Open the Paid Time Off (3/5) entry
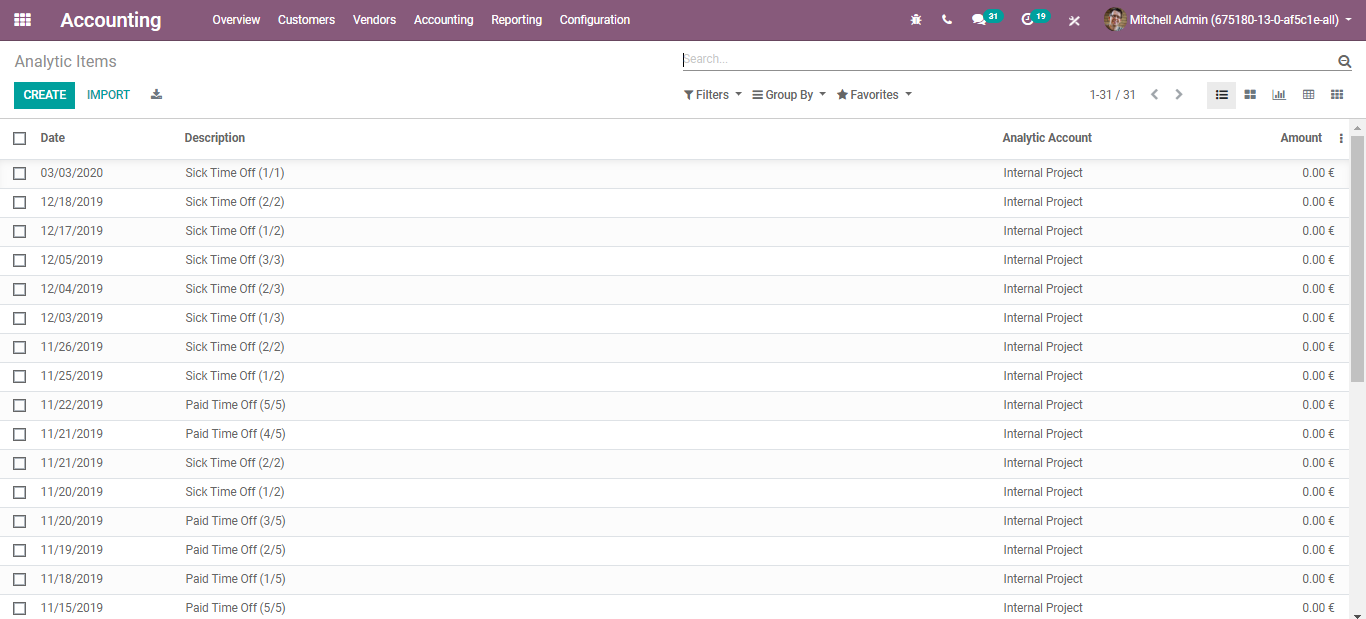Viewport: 1366px width, 619px height. (x=235, y=521)
